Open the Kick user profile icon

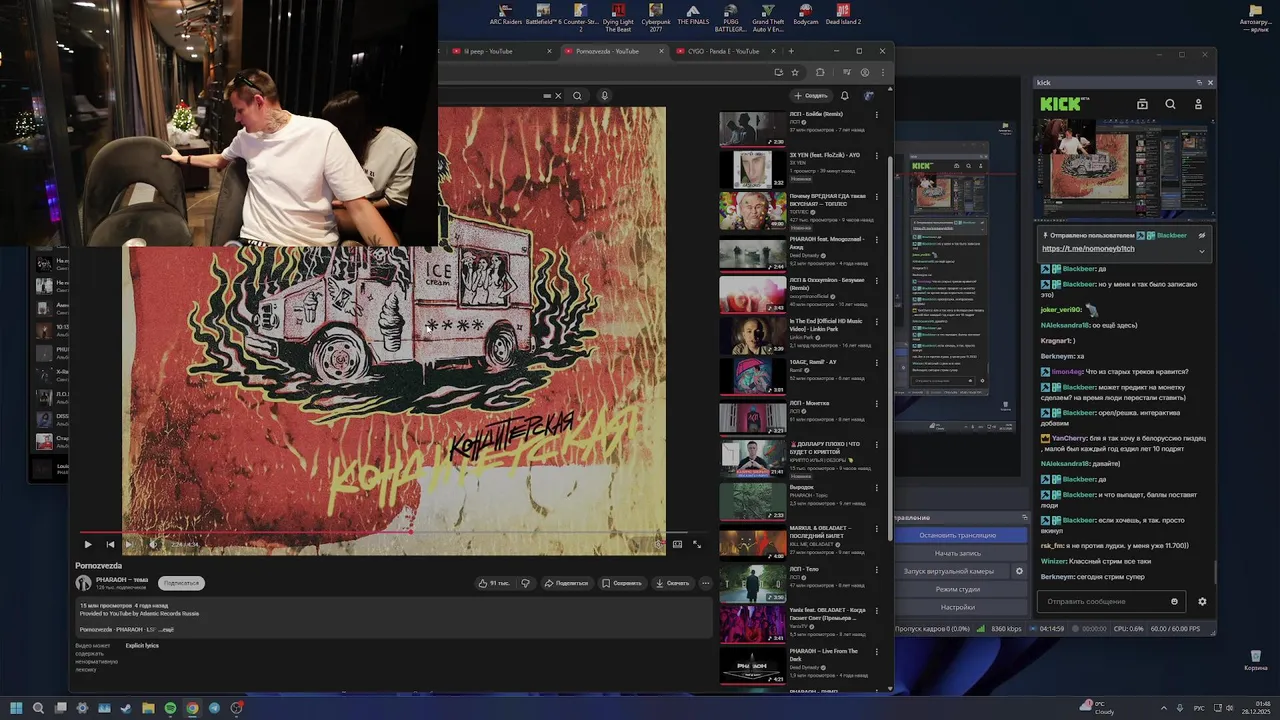(1198, 104)
